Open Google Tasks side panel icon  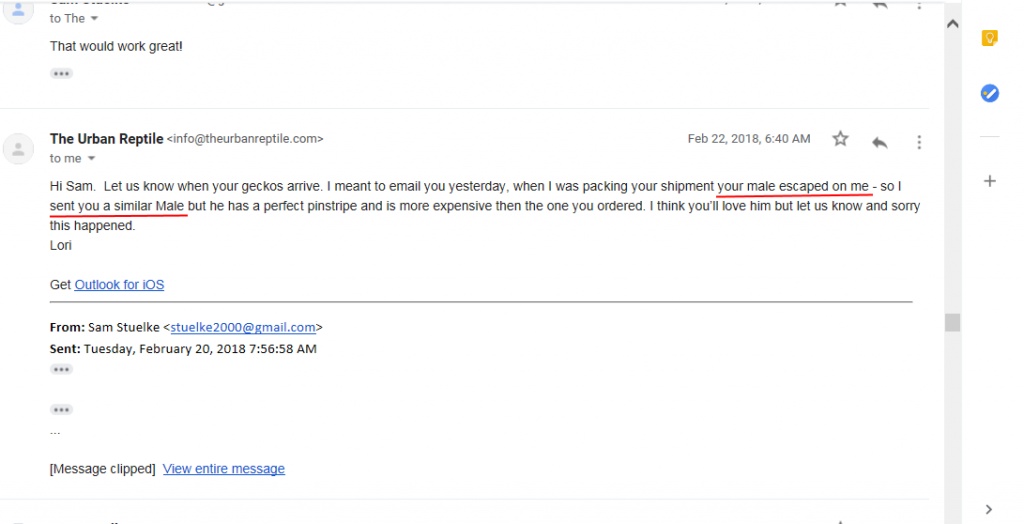coord(990,93)
